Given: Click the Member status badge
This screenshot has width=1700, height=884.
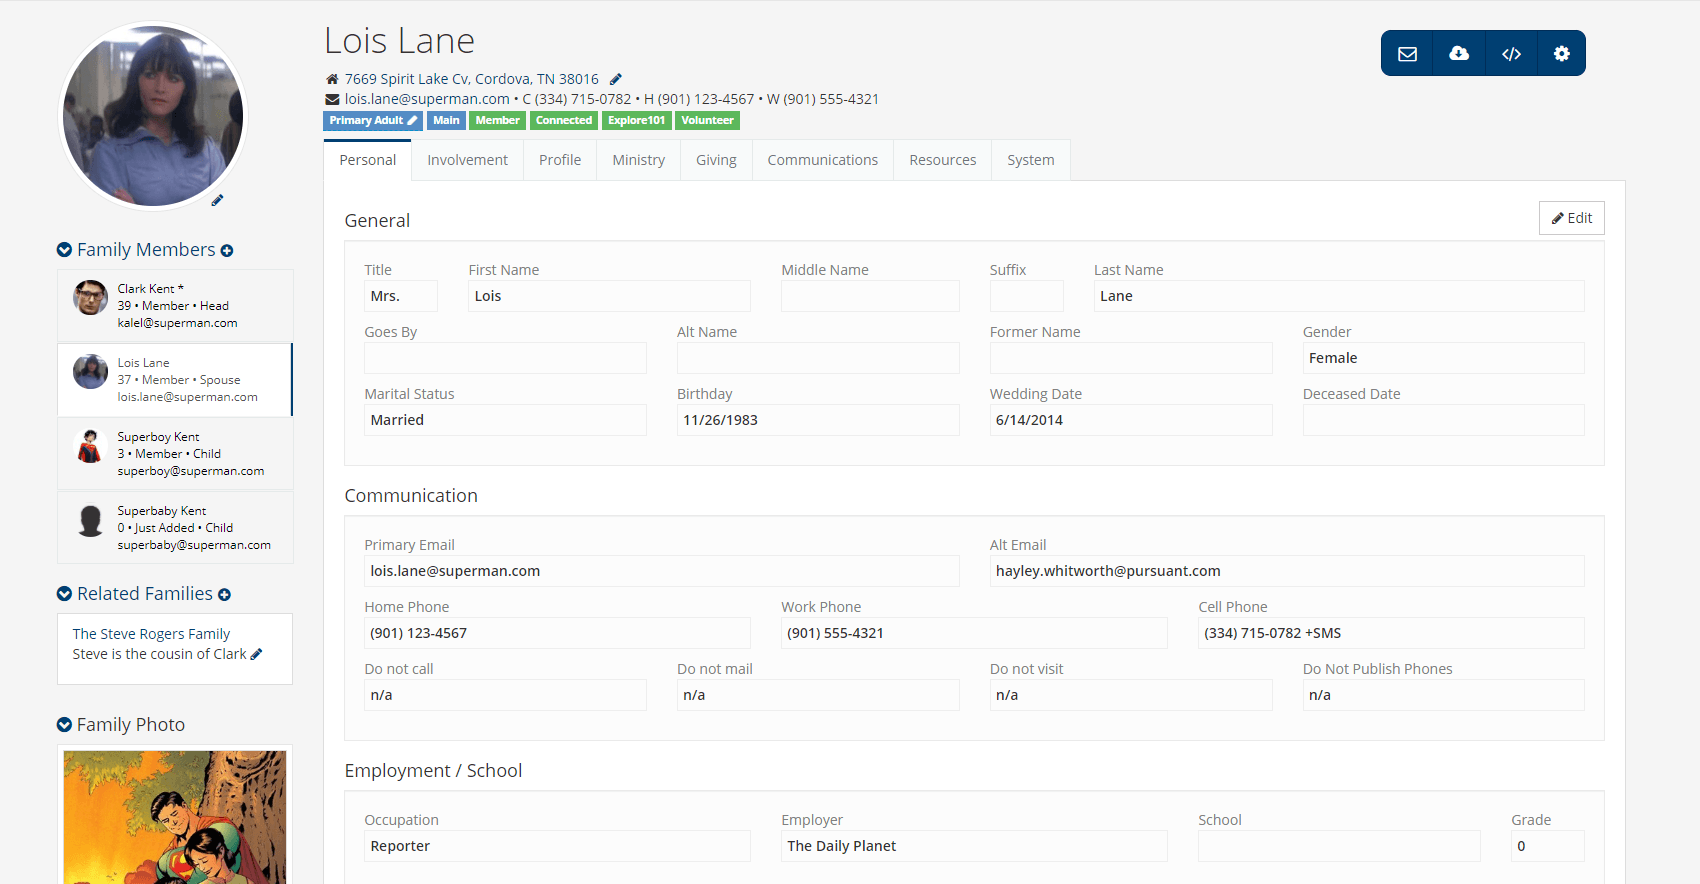Looking at the screenshot, I should (497, 121).
